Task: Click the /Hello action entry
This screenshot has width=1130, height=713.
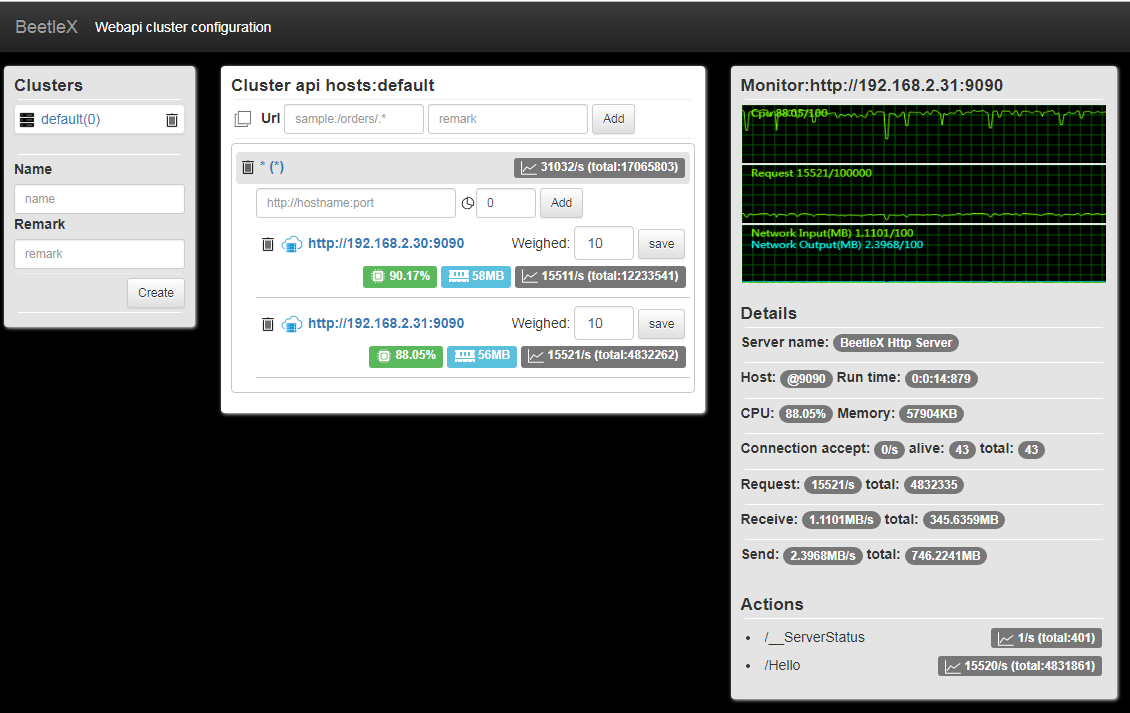Action: point(783,665)
